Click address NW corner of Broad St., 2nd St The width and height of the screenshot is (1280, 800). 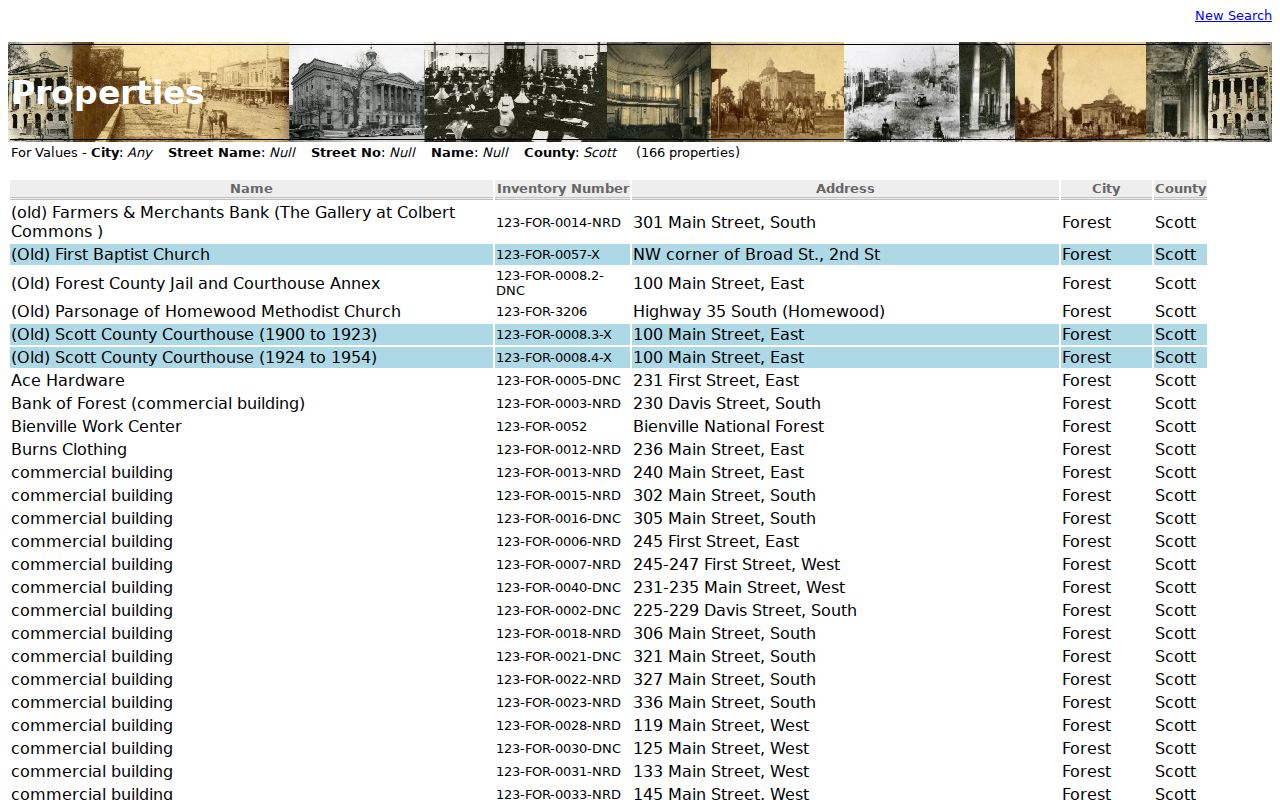click(x=756, y=254)
